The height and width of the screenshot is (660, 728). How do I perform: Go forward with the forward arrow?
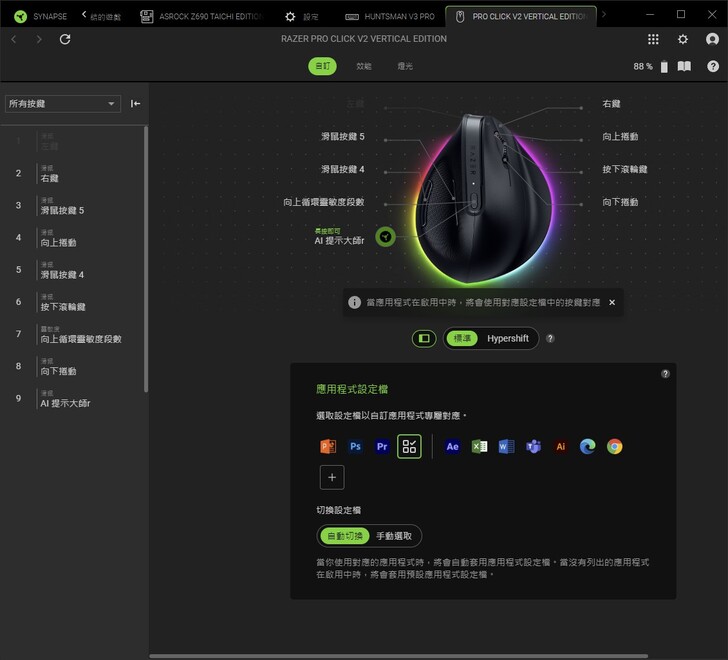coord(39,39)
